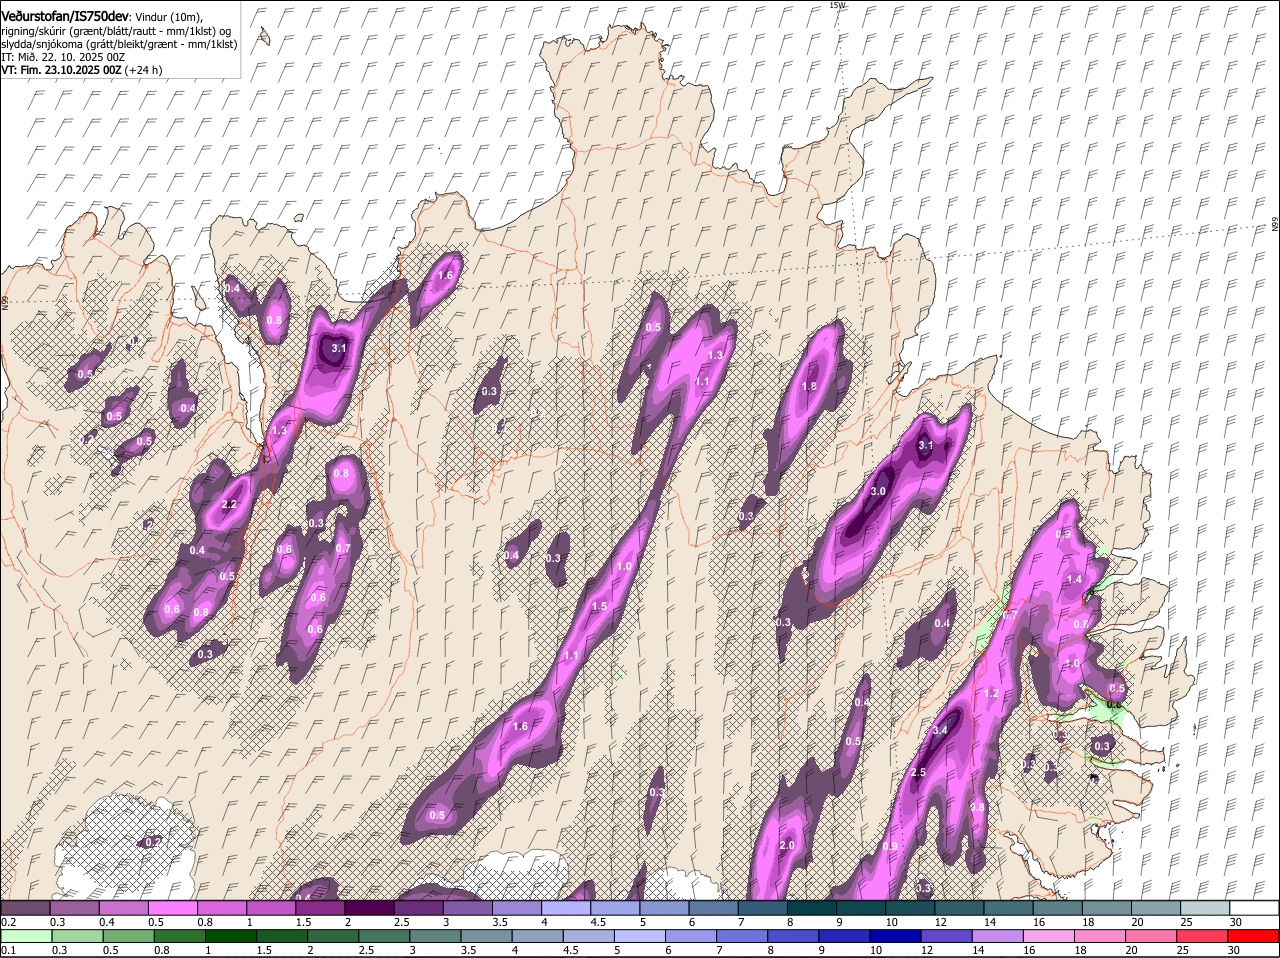Click the 'VT: Fim. 23.10.2025 00Z (+24 h)' line
Image resolution: width=1280 pixels, height=958 pixels.
(81, 70)
